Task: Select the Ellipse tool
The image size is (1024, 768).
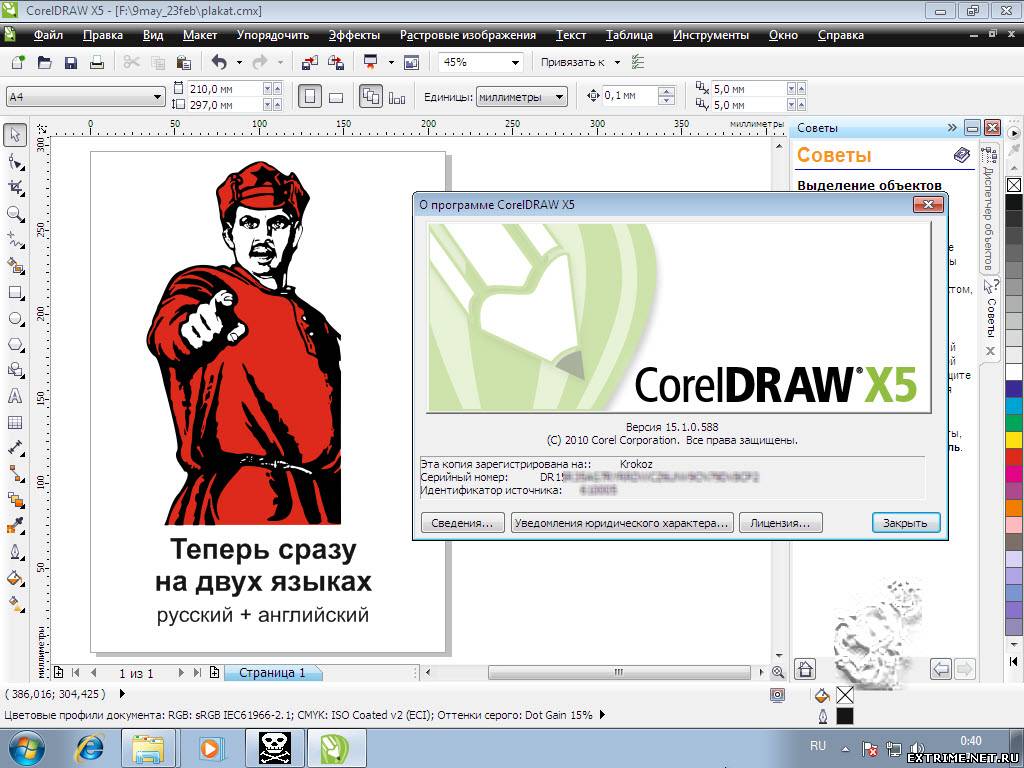Action: pyautogui.click(x=15, y=318)
